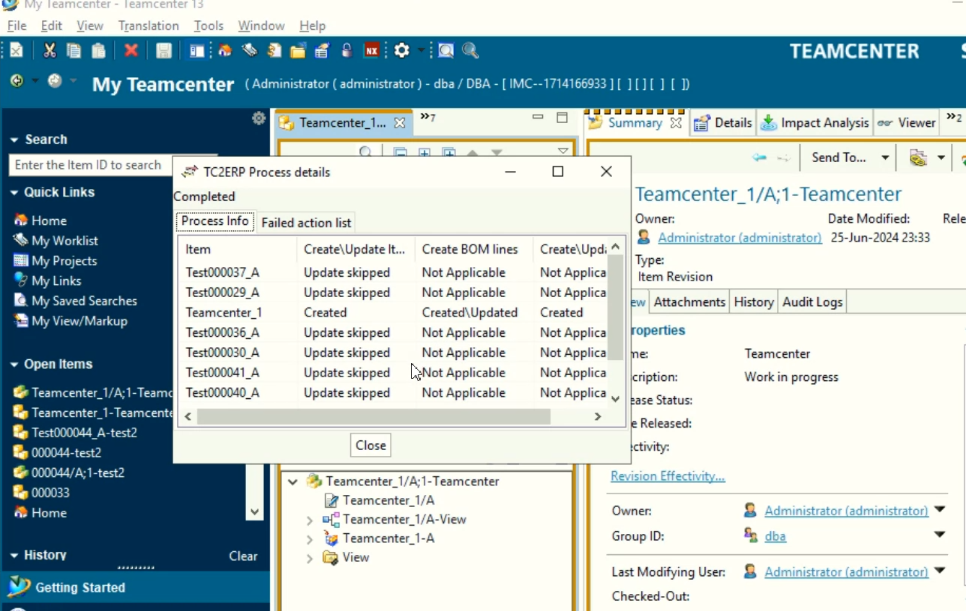Open the Translation menu
The width and height of the screenshot is (966, 611).
[x=148, y=25]
